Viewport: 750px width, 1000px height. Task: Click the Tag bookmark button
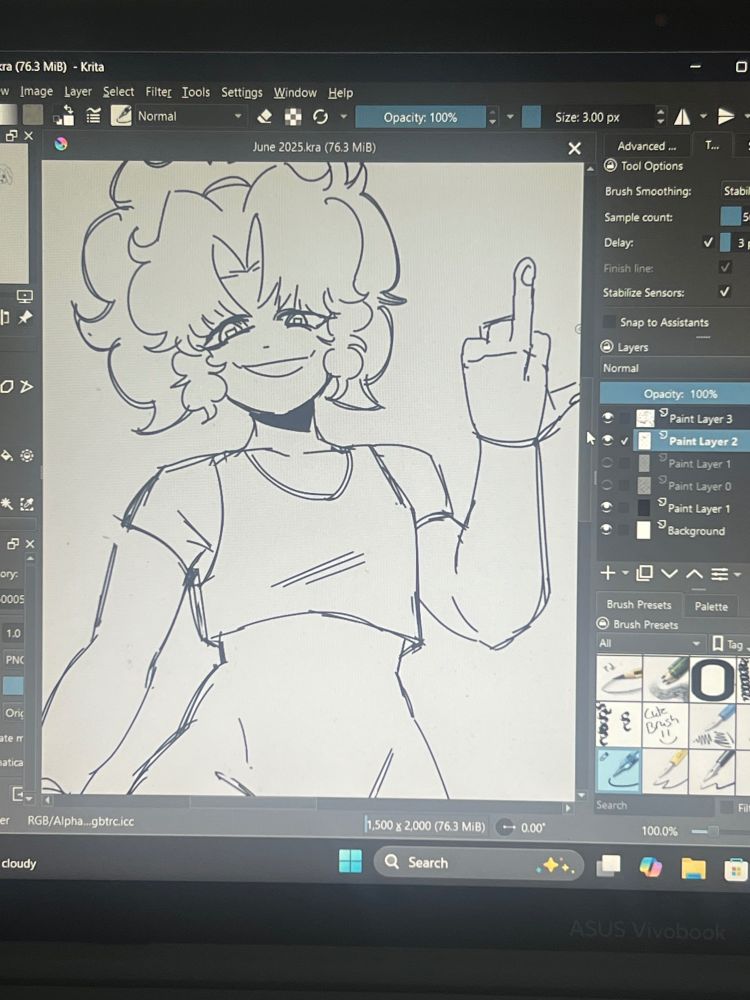pos(730,643)
